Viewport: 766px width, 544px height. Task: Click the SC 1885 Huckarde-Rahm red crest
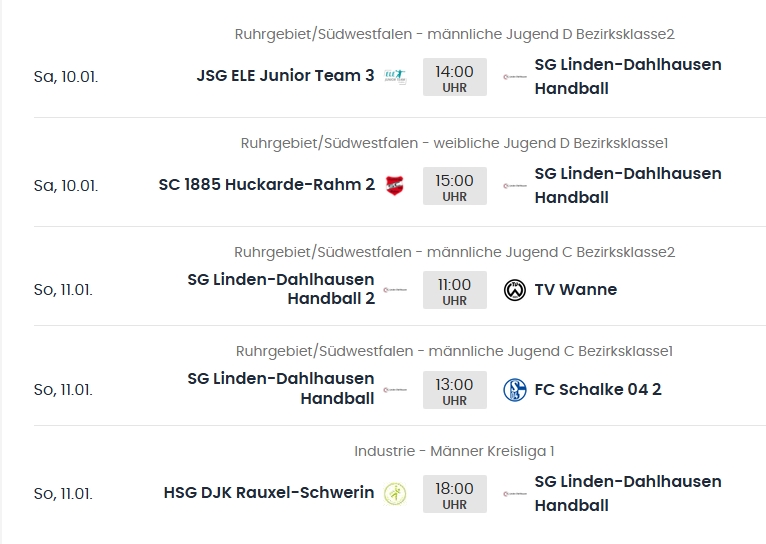coord(394,185)
